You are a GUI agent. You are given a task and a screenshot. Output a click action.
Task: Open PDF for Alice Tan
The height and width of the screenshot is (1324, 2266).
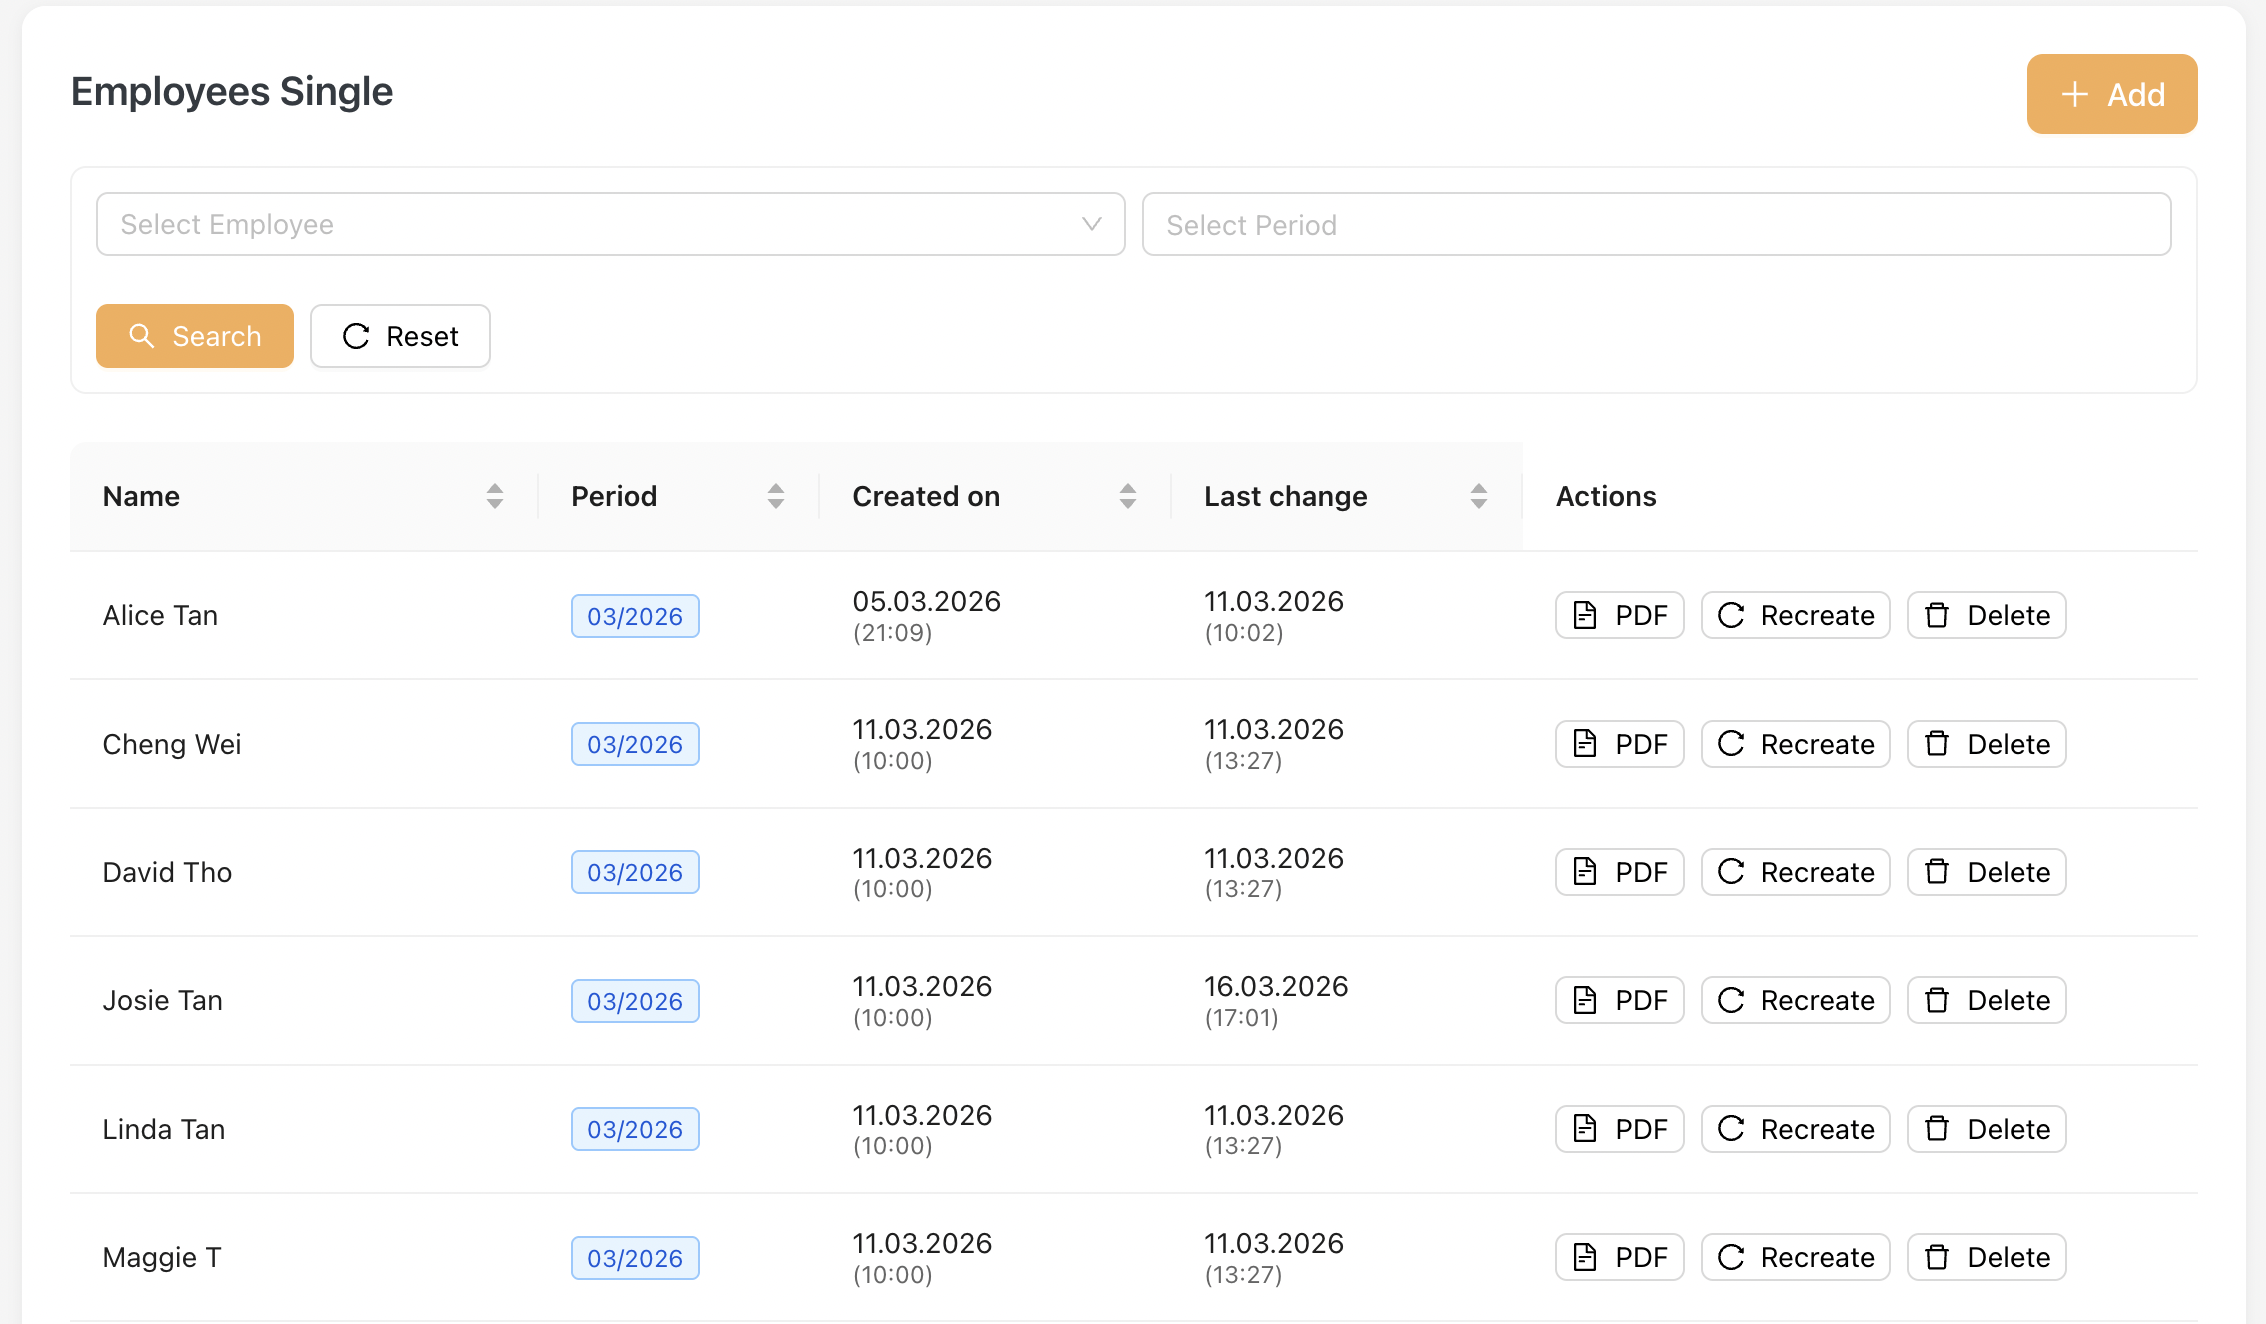pyautogui.click(x=1619, y=615)
